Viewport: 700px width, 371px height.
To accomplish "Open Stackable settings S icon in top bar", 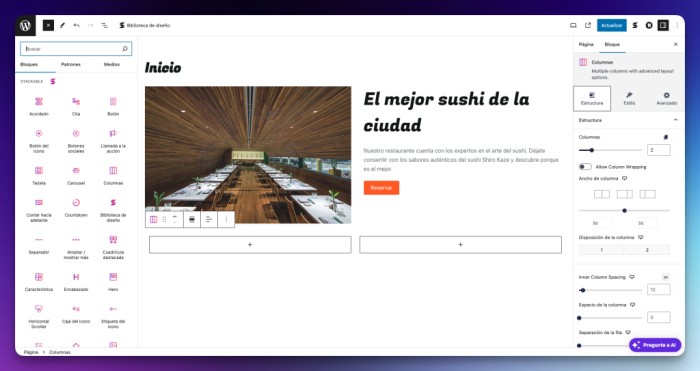I will 635,25.
